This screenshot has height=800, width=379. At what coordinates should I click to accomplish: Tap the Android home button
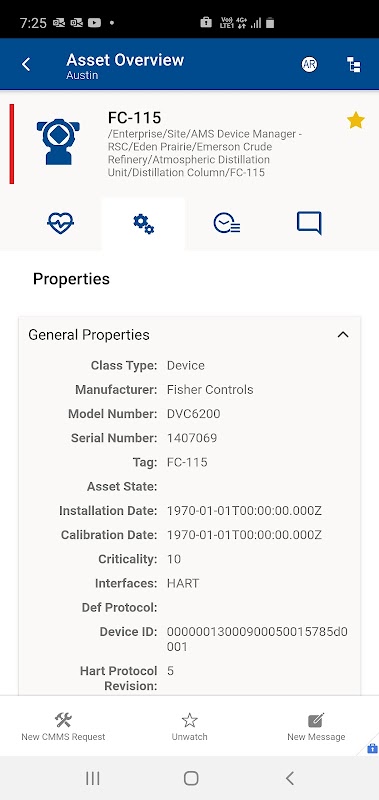click(191, 778)
